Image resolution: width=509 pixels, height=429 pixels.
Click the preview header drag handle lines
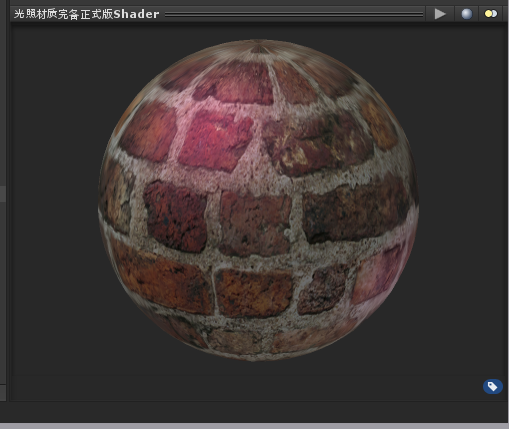pos(294,14)
